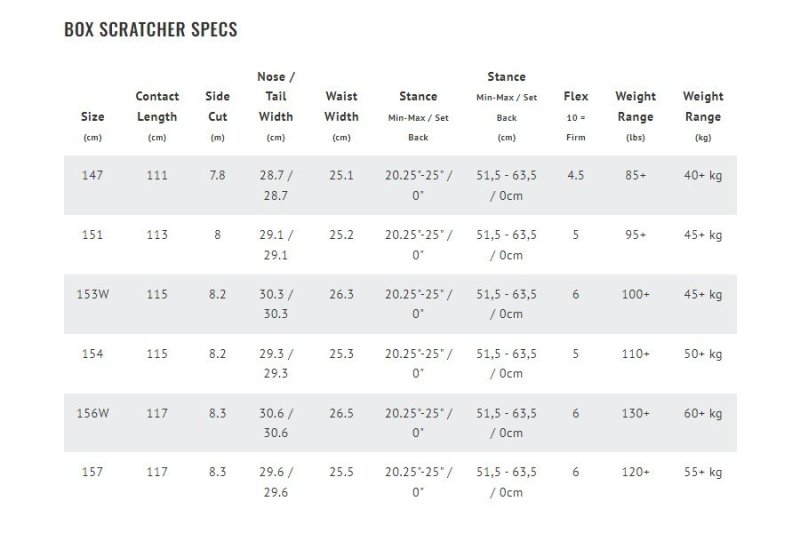The image size is (800, 533).
Task: Click the BOX SCRATCHER SPECS heading
Action: click(150, 29)
